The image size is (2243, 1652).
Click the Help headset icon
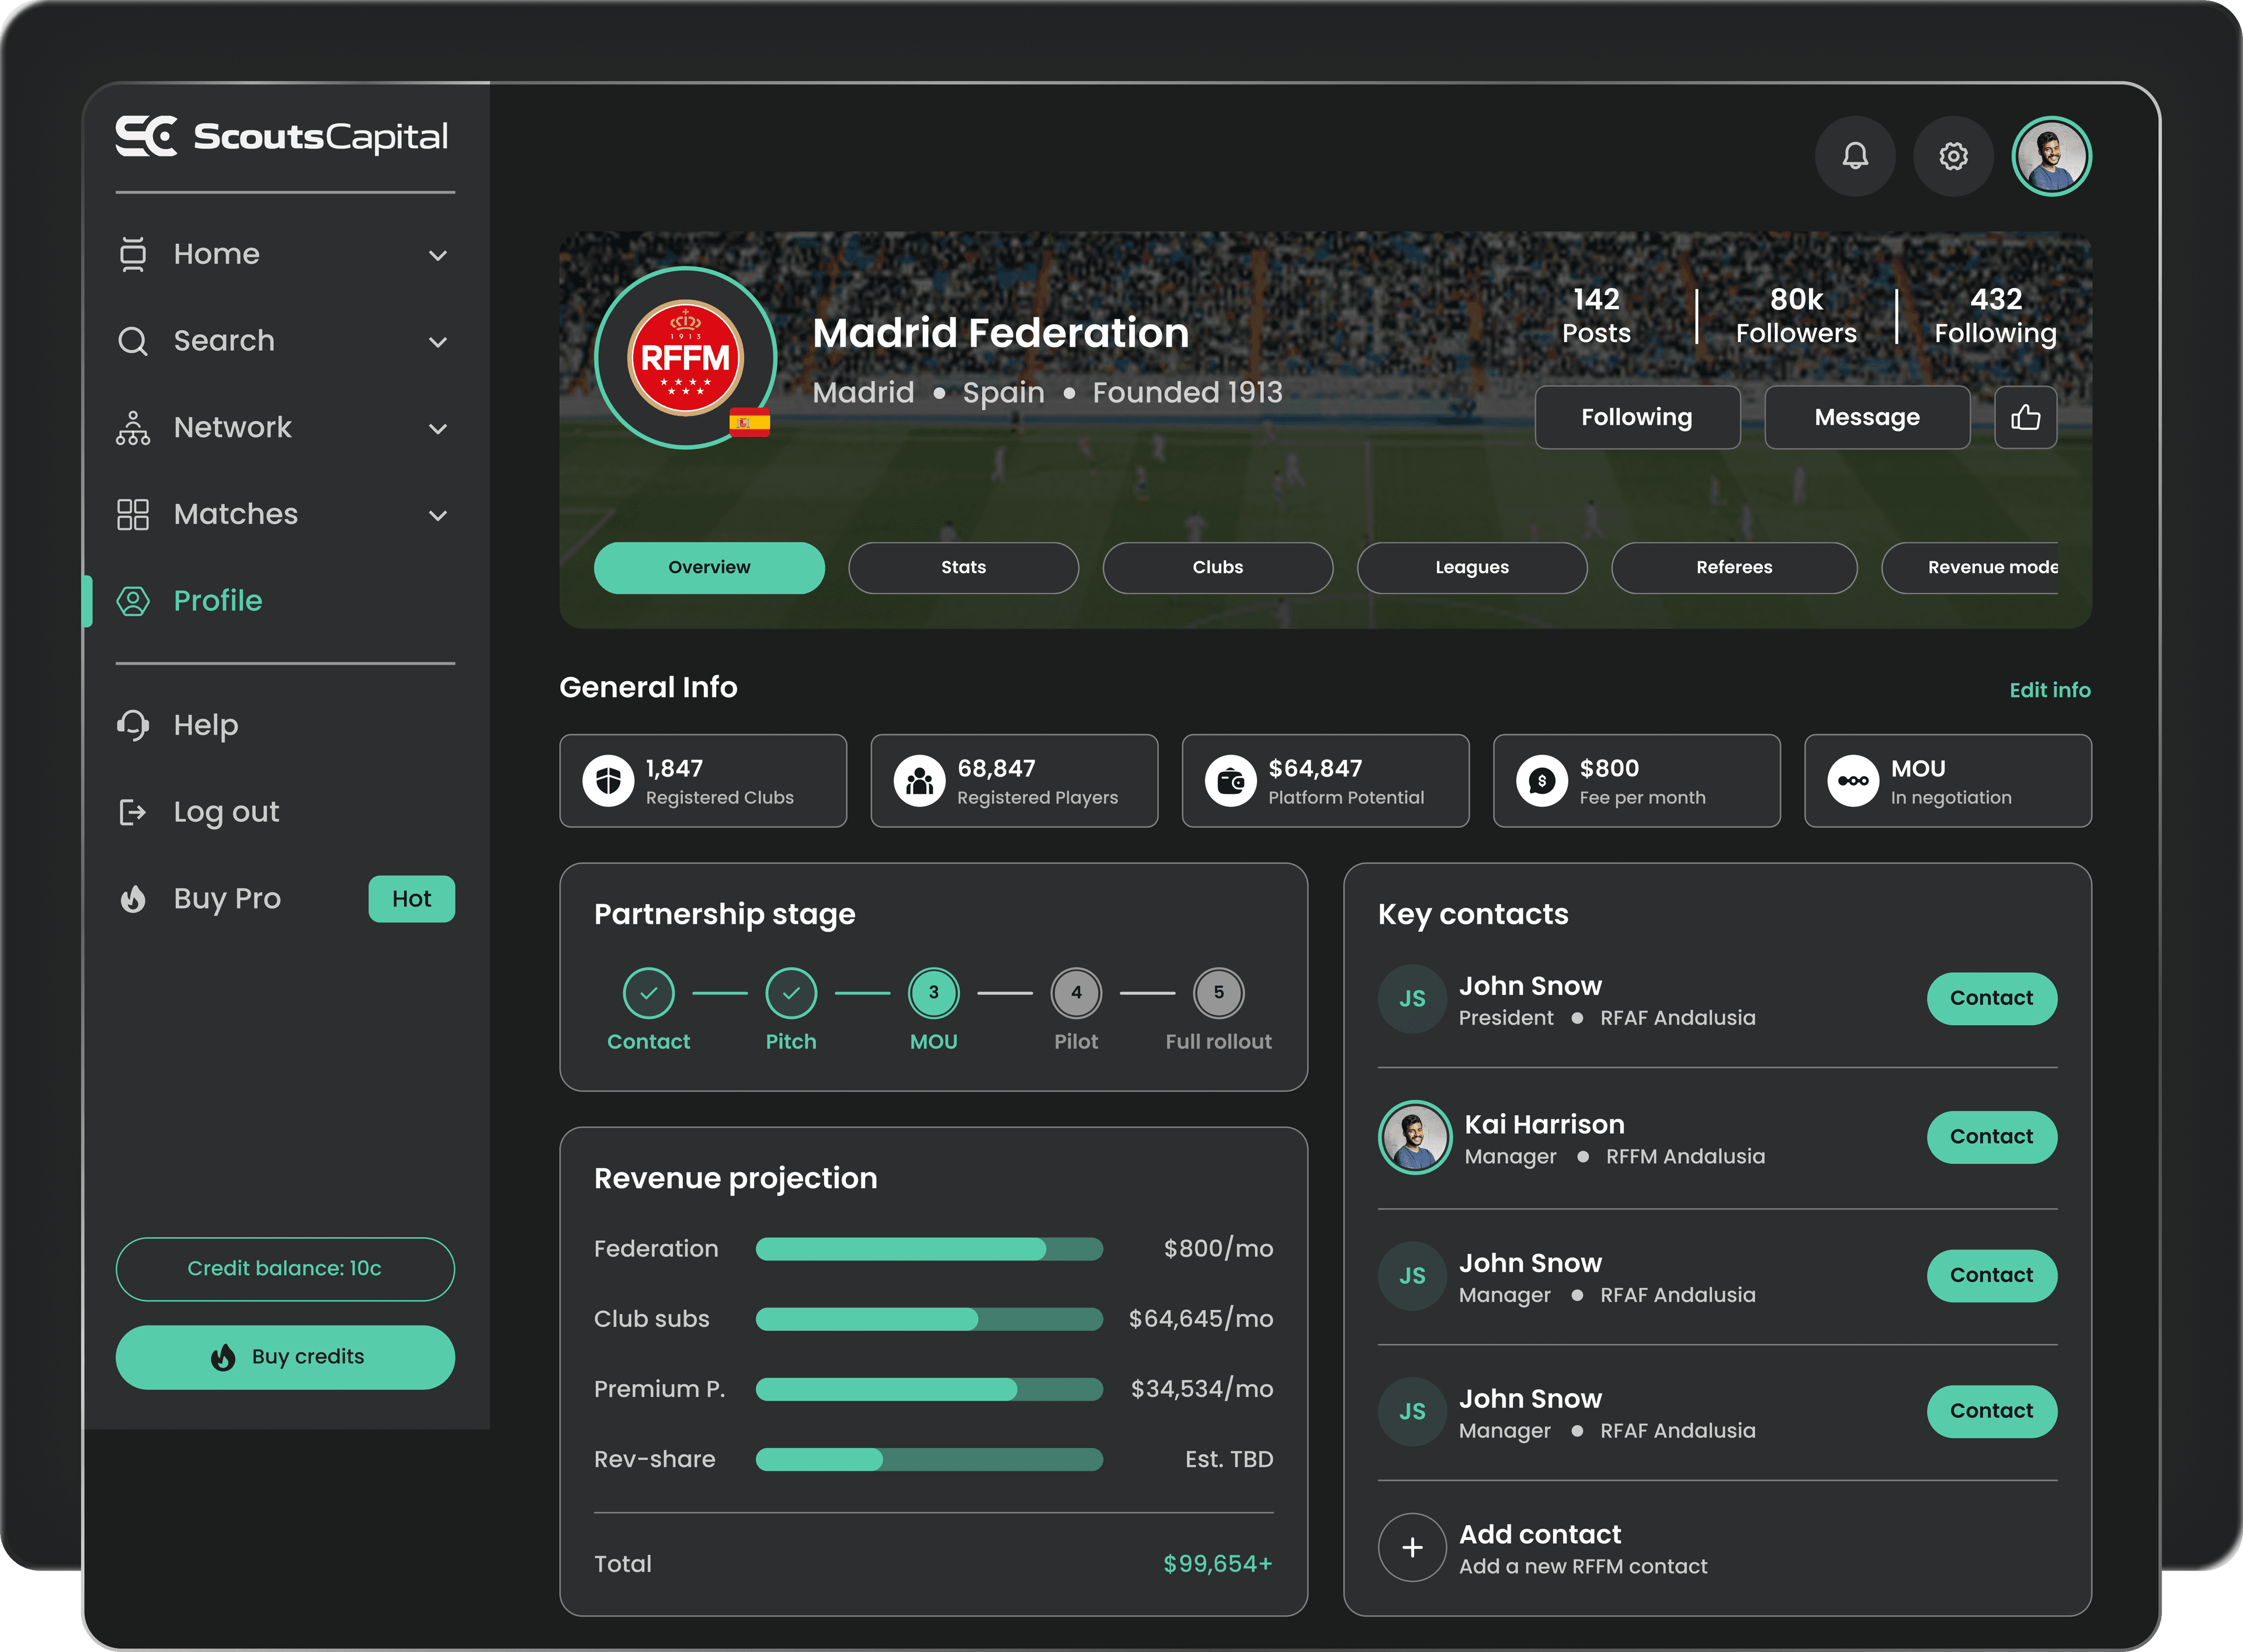click(x=133, y=725)
